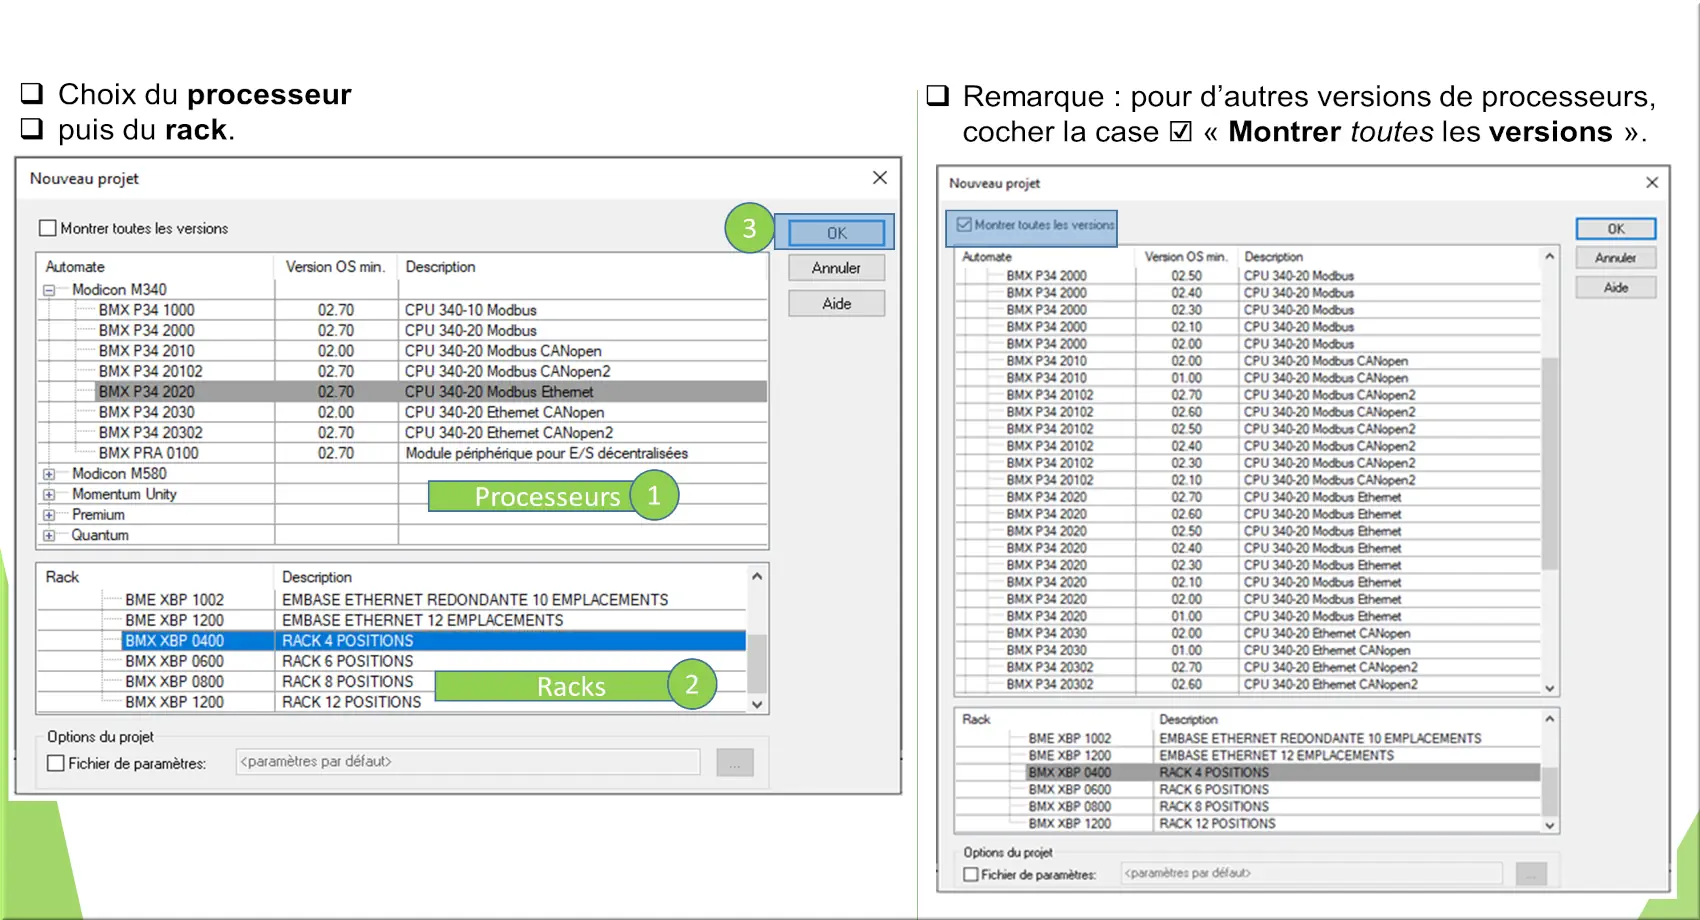Tick Fichier de paramètres checkbox in right dialog
This screenshot has height=920, width=1700.
pyautogui.click(x=971, y=874)
